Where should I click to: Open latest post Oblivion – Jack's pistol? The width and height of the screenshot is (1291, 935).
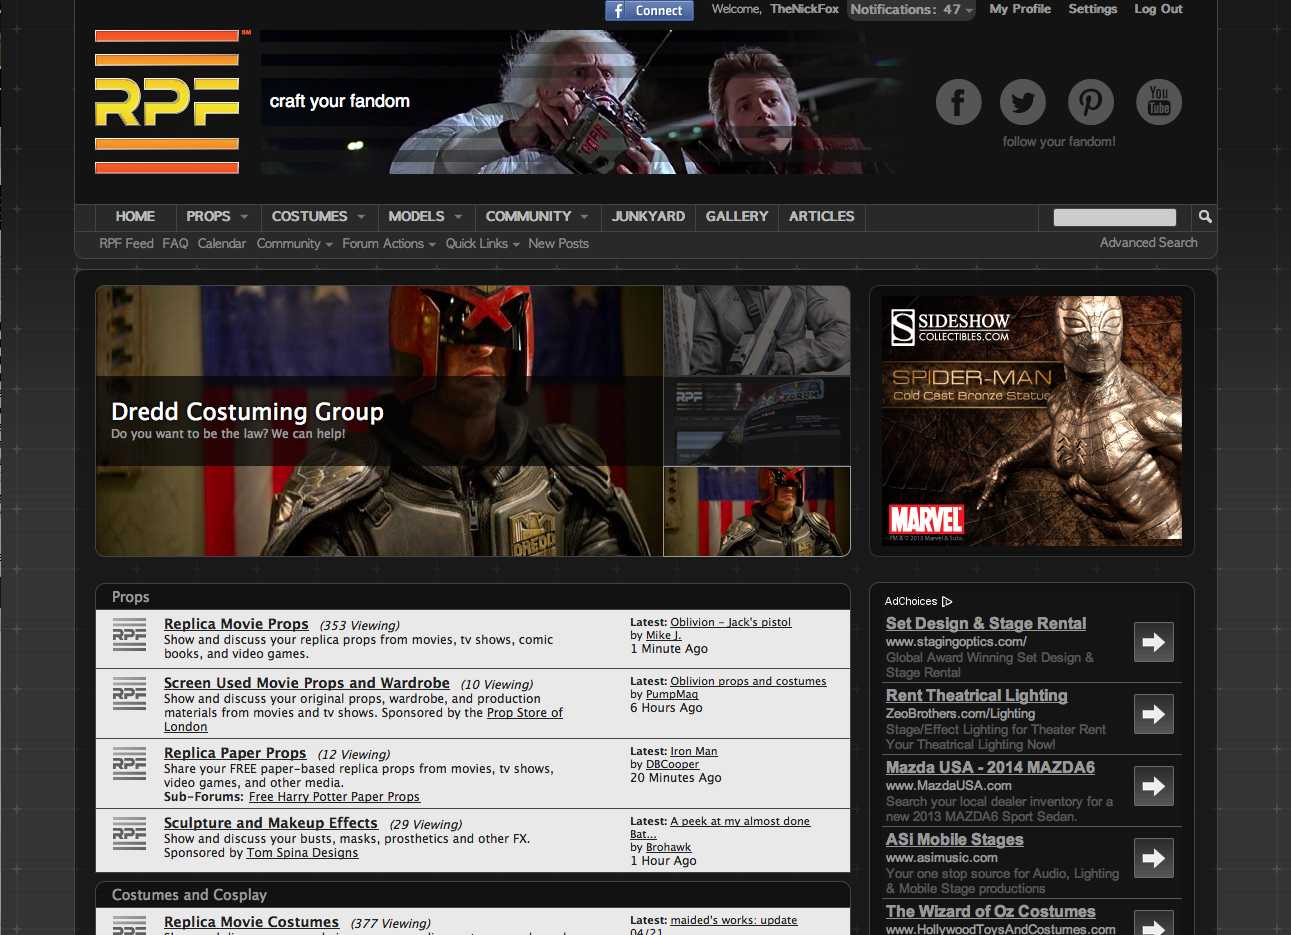731,622
